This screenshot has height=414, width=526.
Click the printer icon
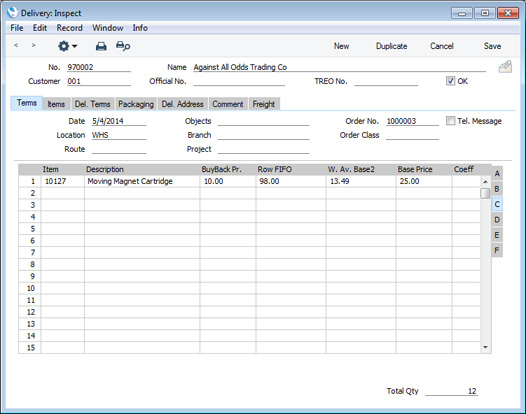tap(101, 46)
